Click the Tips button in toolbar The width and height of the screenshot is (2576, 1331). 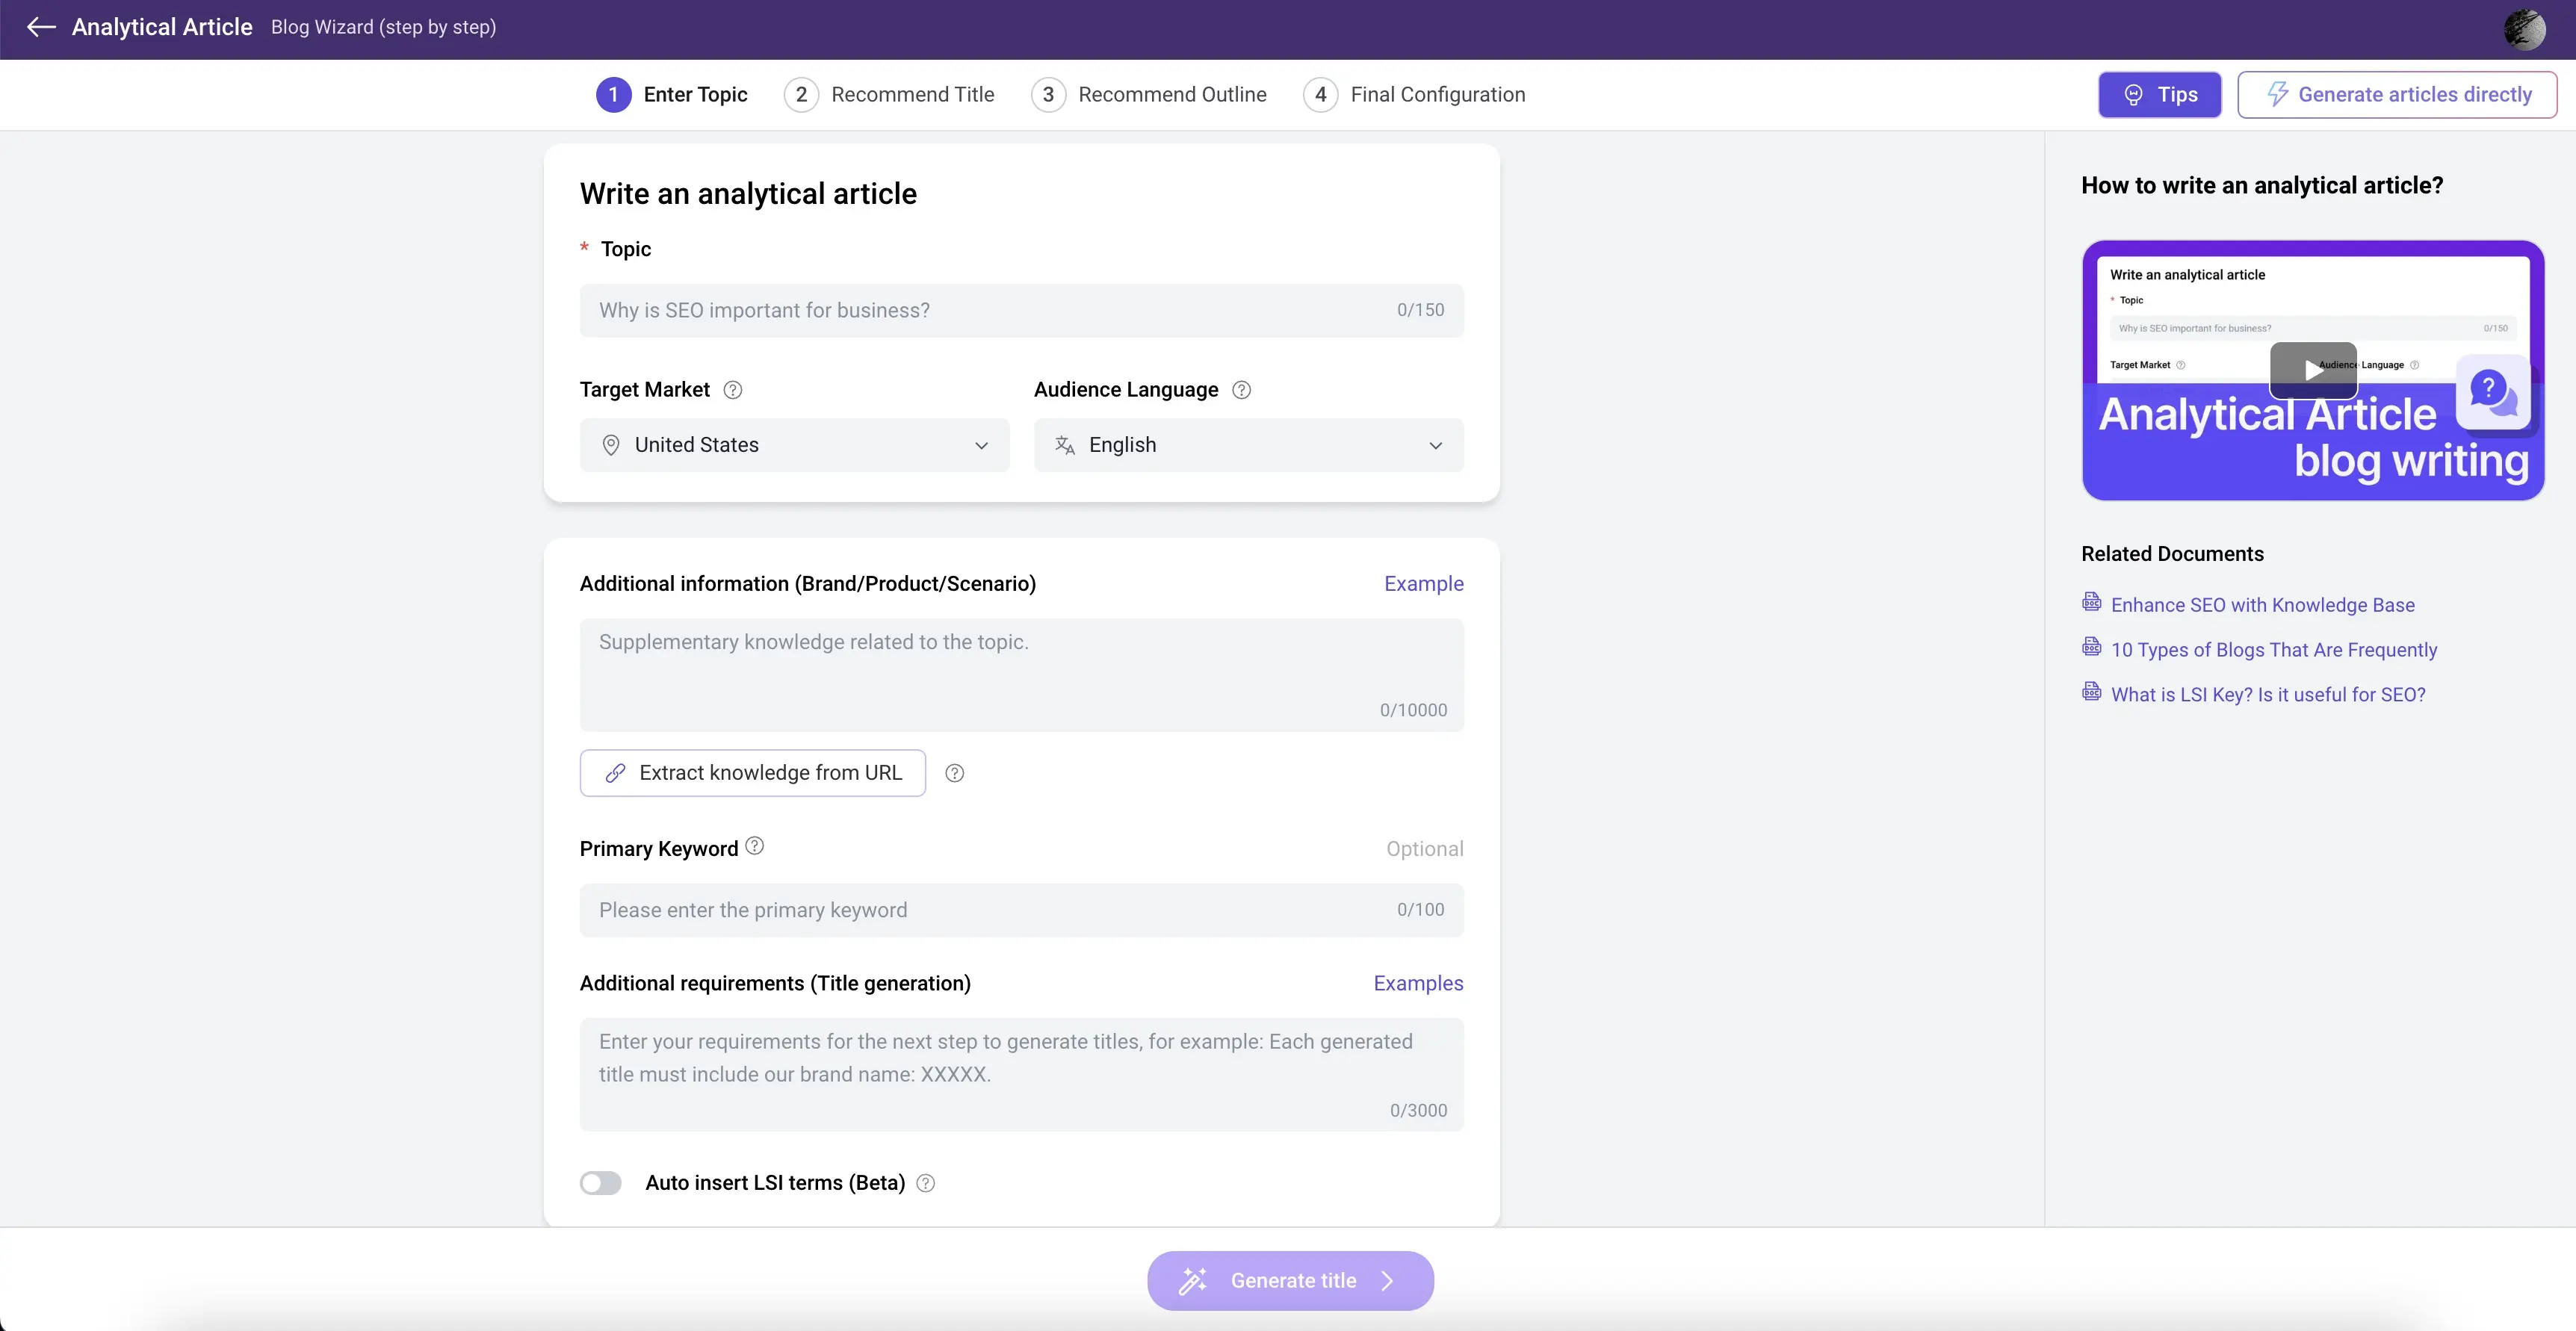pos(2160,93)
